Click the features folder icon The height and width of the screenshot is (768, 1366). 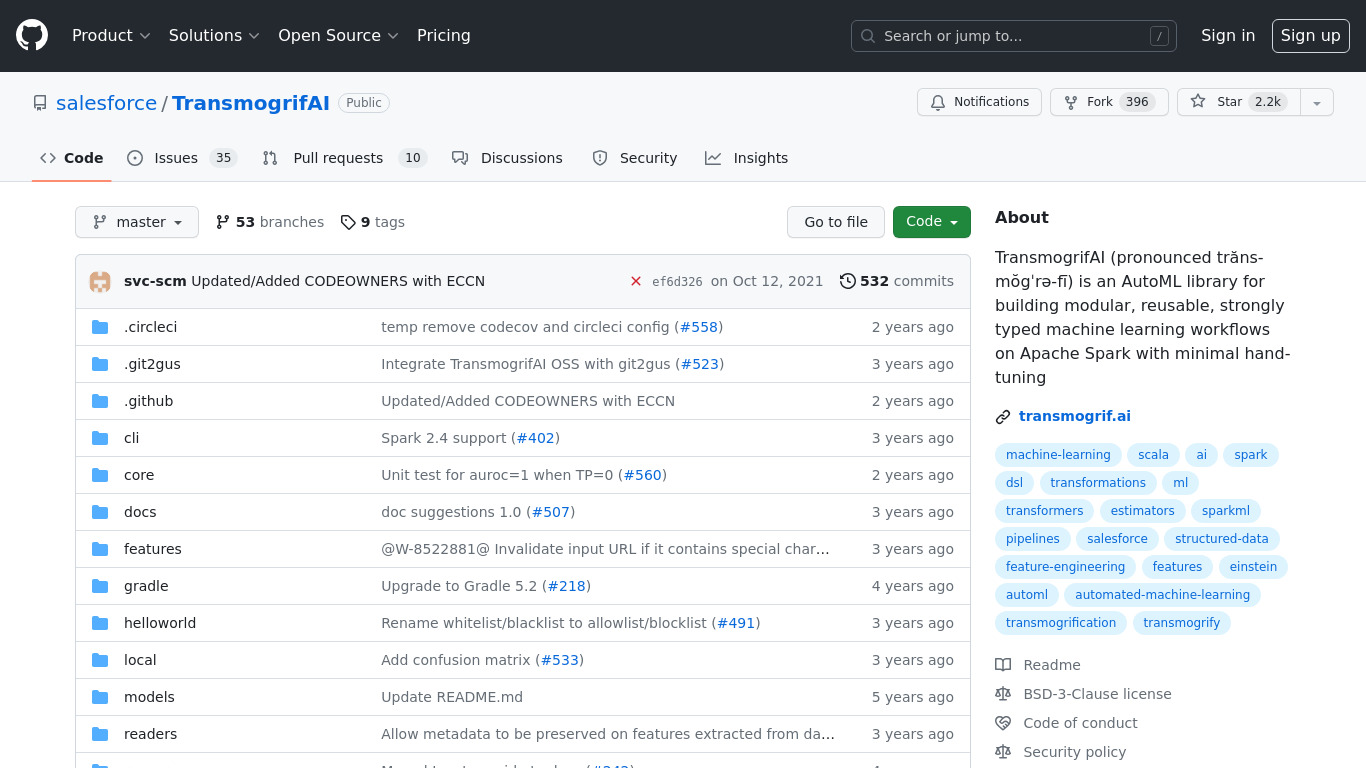[100, 549]
